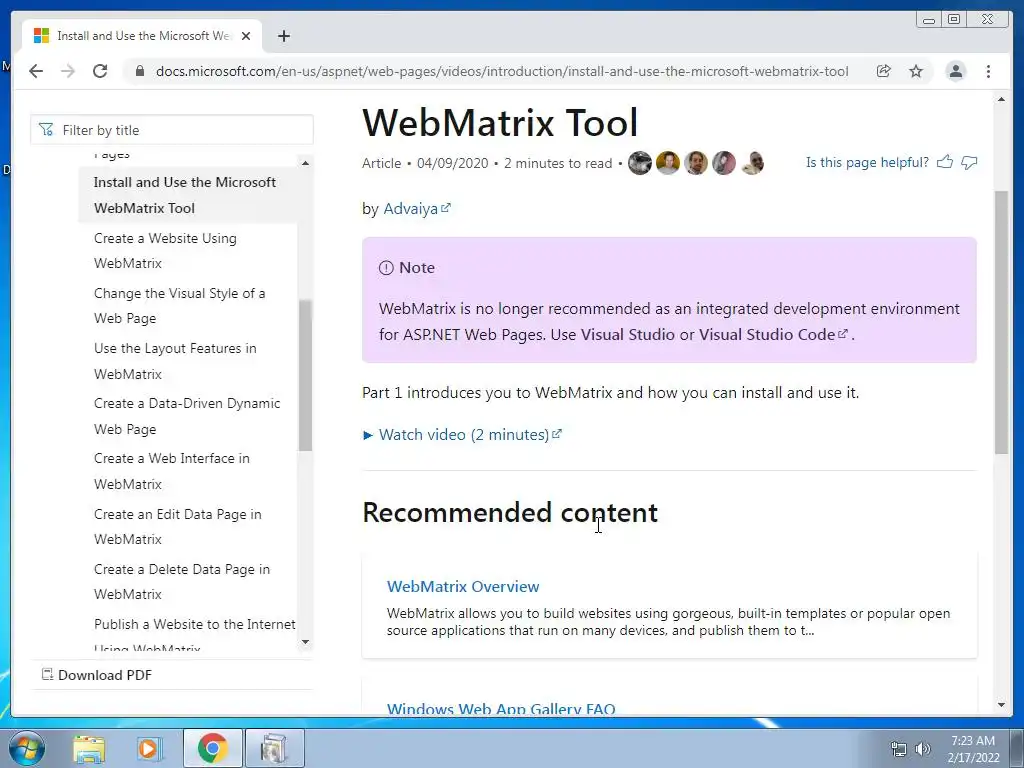This screenshot has height=768, width=1024.
Task: Open the Windows Media Player taskbar icon
Action: pyautogui.click(x=150, y=748)
